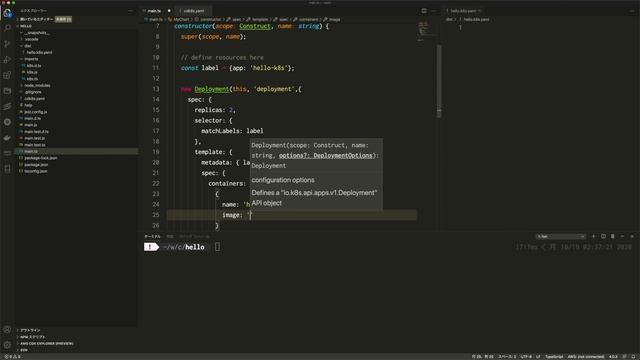640x360 pixels.
Task: Select the hello.k8s.yaml tab in right editor
Action: click(x=463, y=11)
